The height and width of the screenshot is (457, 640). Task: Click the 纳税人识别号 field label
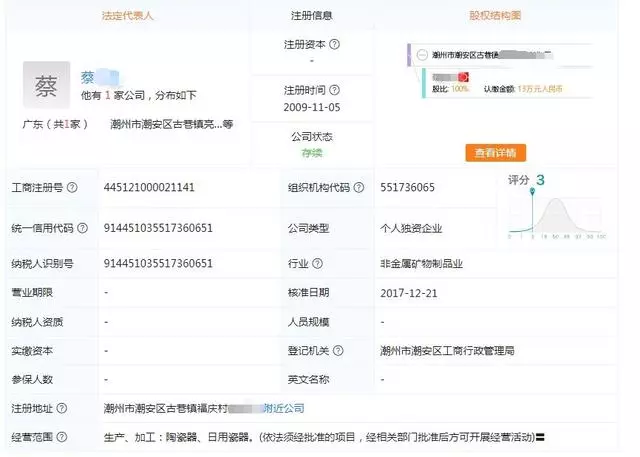click(x=42, y=264)
